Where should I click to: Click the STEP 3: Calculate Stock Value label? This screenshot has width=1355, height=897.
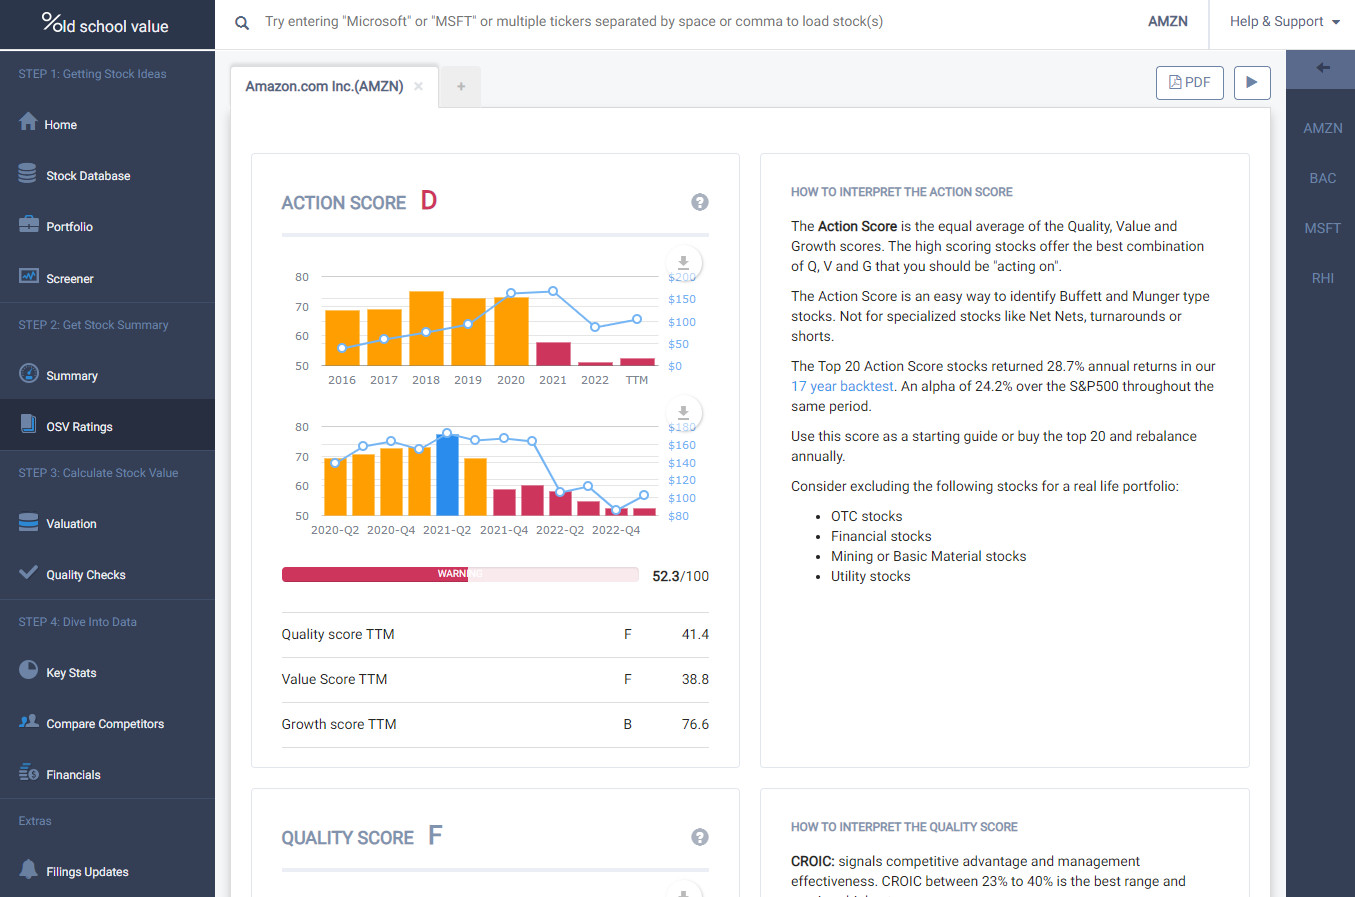click(x=98, y=473)
